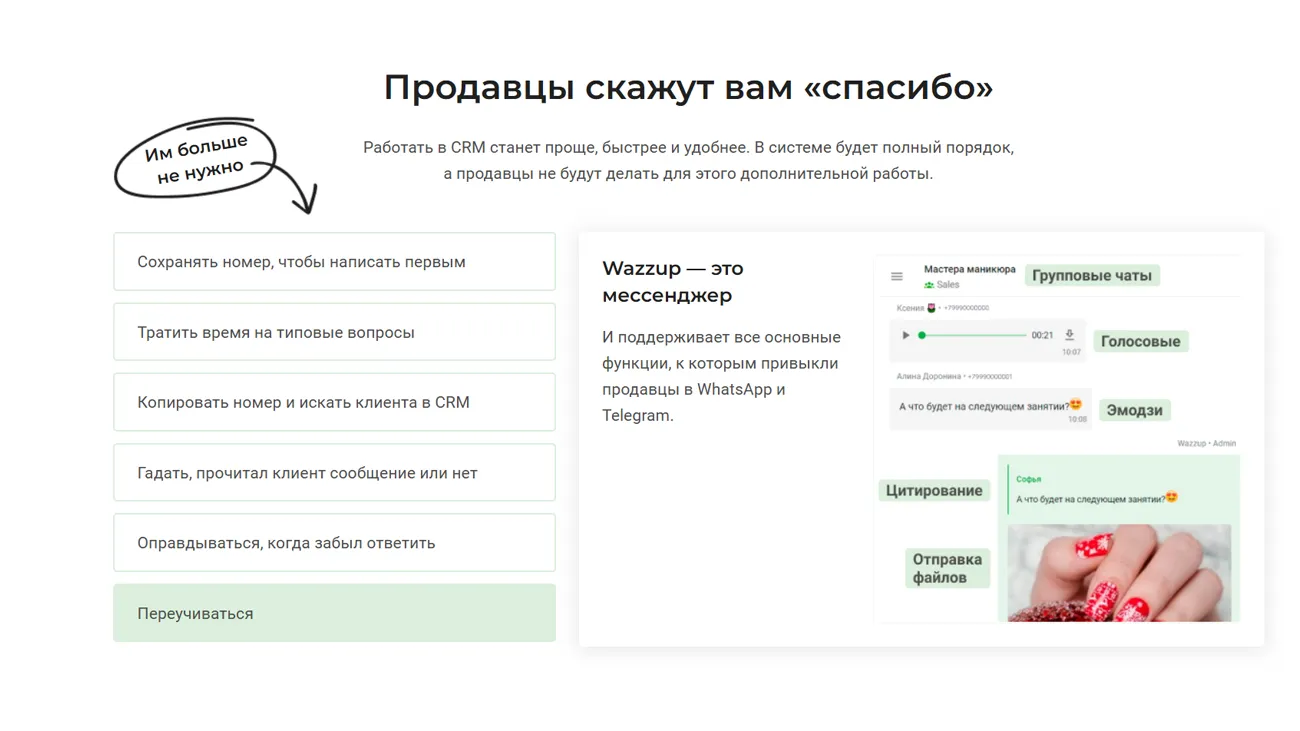This screenshot has height=731, width=1300.
Task: Click the 'Голосовые' label
Action: click(x=1140, y=342)
